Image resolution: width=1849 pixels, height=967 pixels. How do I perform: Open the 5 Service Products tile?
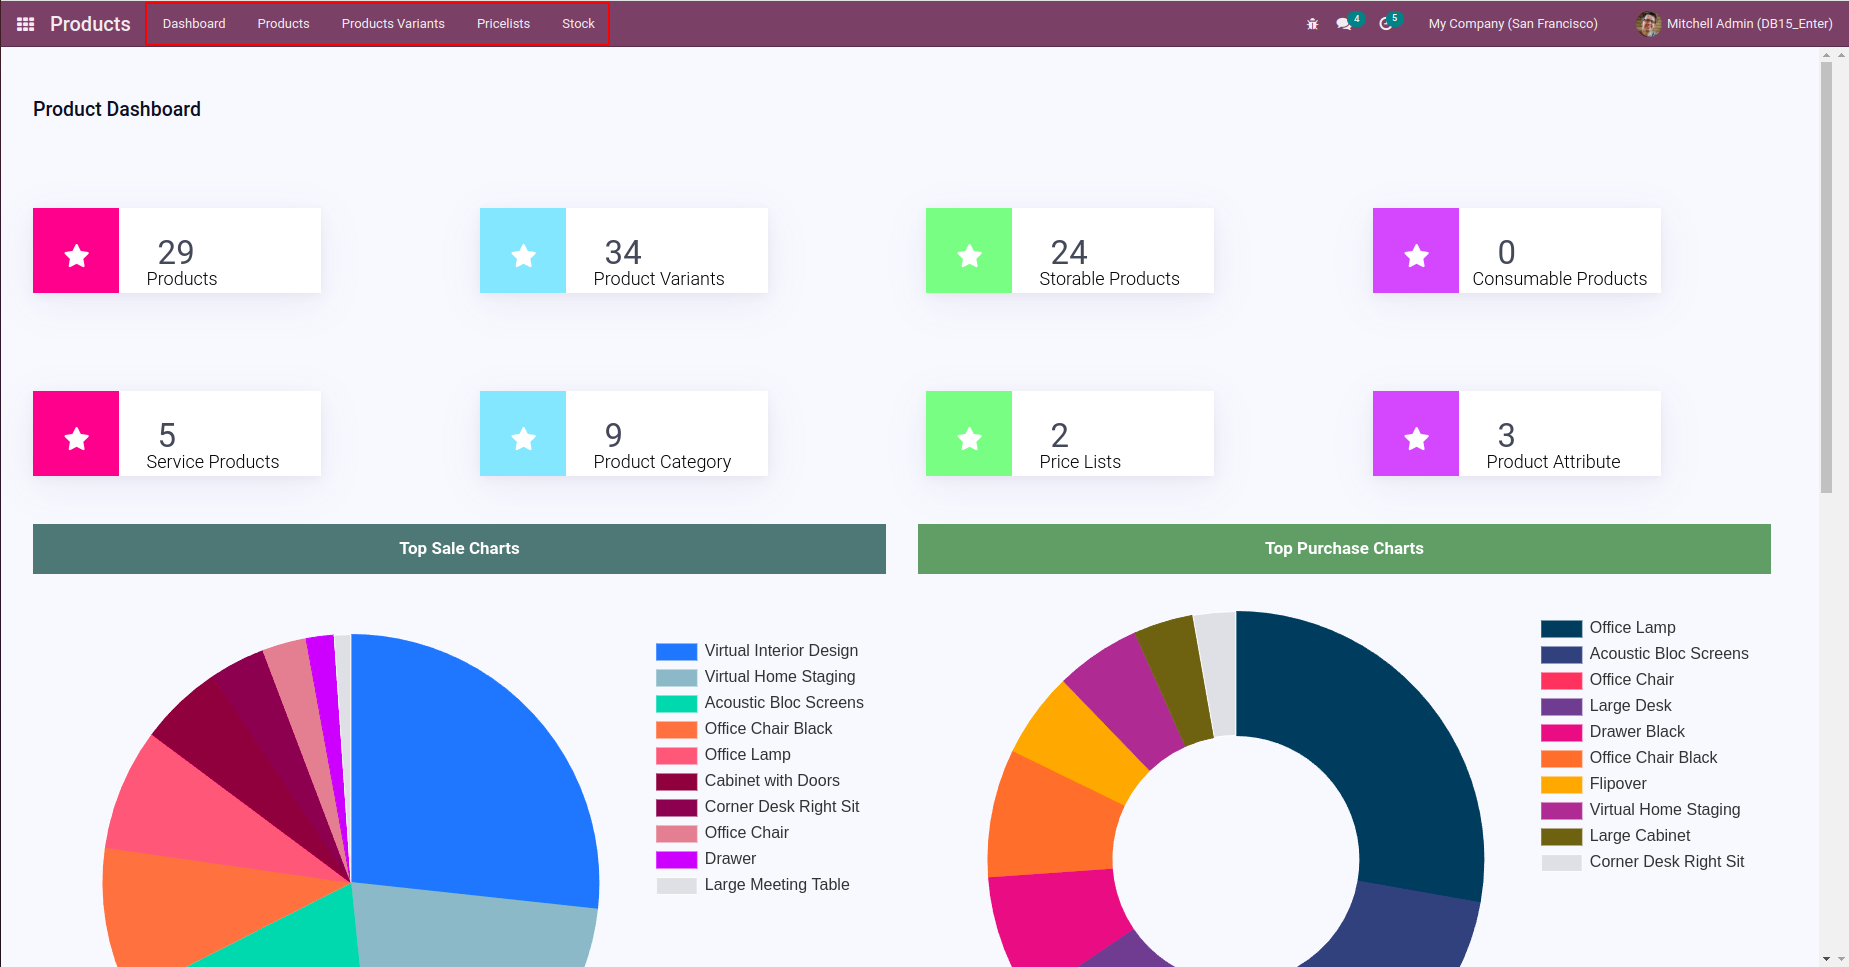pyautogui.click(x=177, y=434)
